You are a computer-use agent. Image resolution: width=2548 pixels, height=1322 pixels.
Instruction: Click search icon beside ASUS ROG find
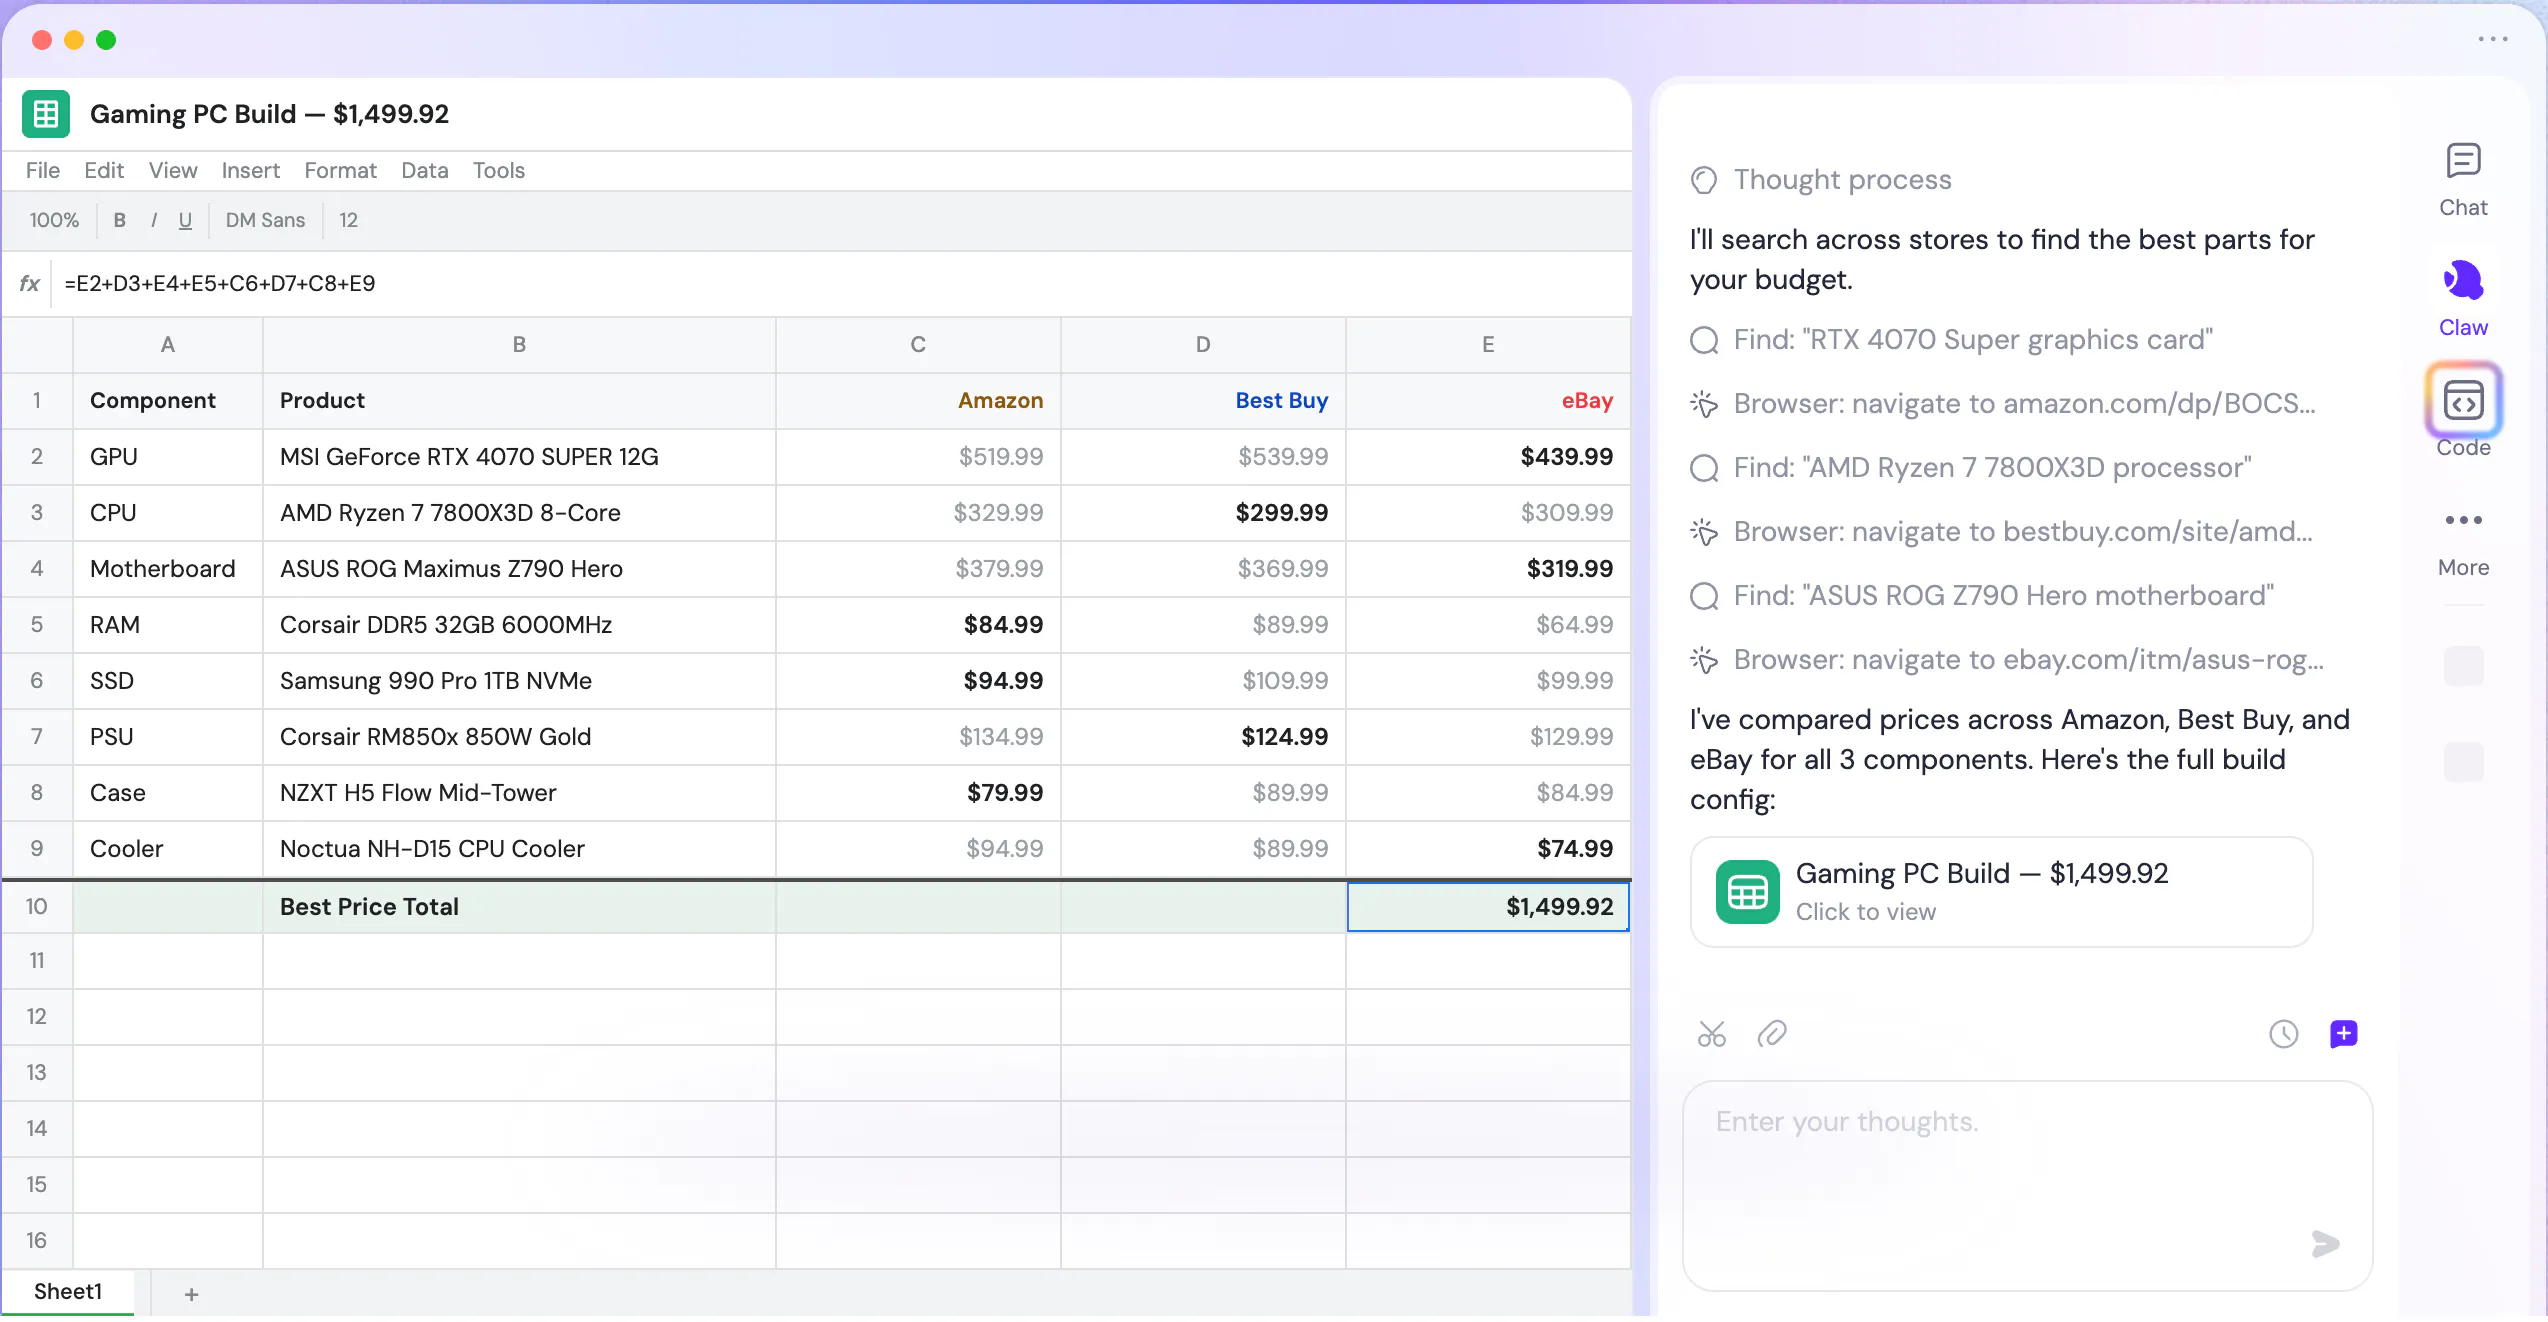[x=1704, y=596]
